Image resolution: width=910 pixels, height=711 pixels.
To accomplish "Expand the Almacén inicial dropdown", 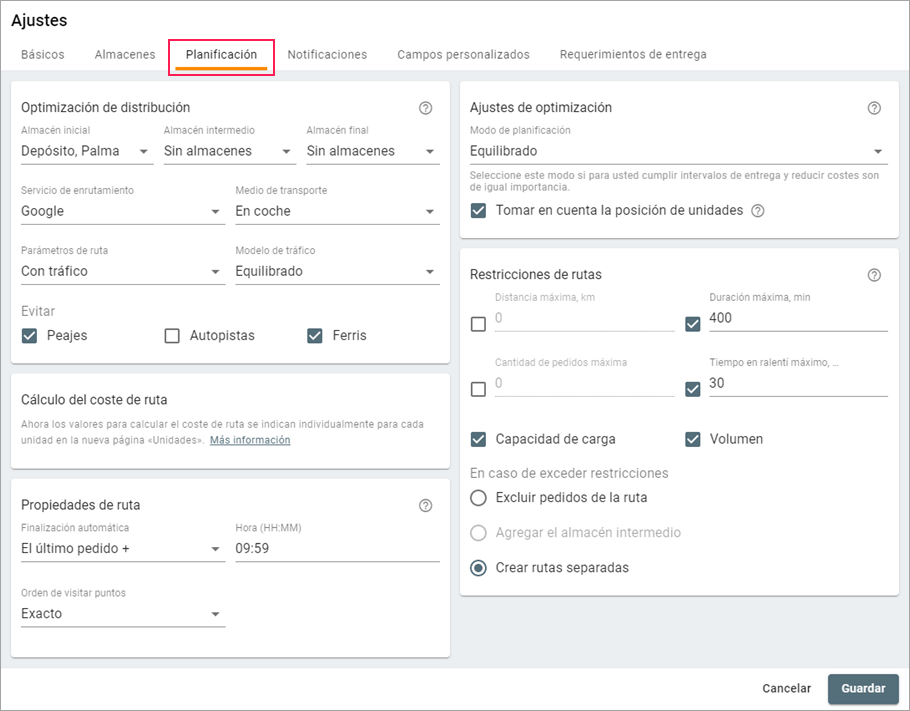I will 86,152.
